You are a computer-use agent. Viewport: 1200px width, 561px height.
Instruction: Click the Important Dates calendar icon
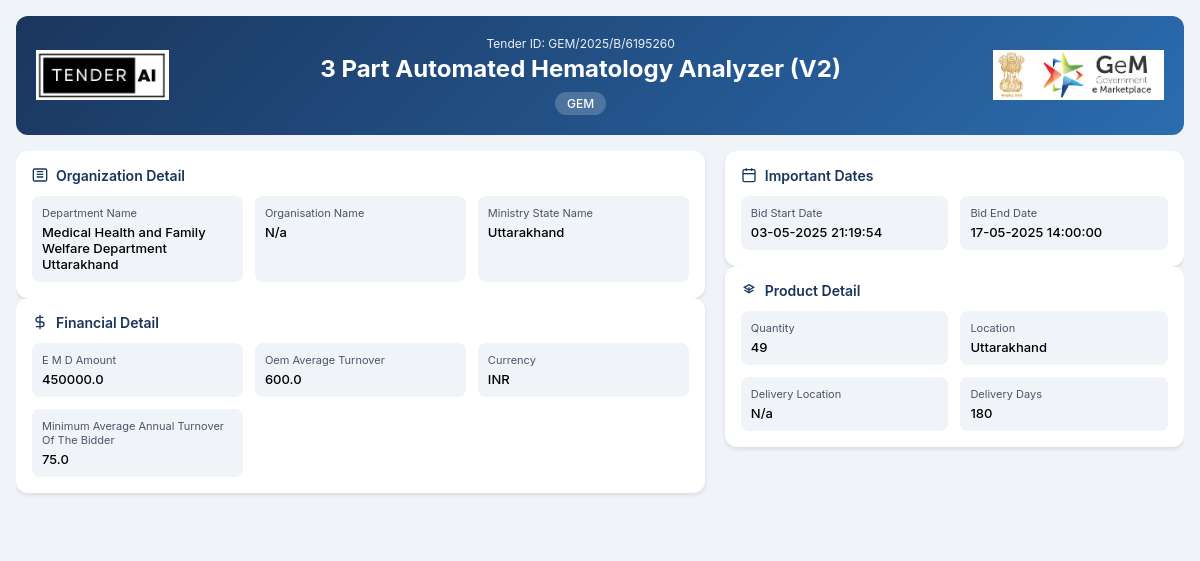[x=749, y=175]
